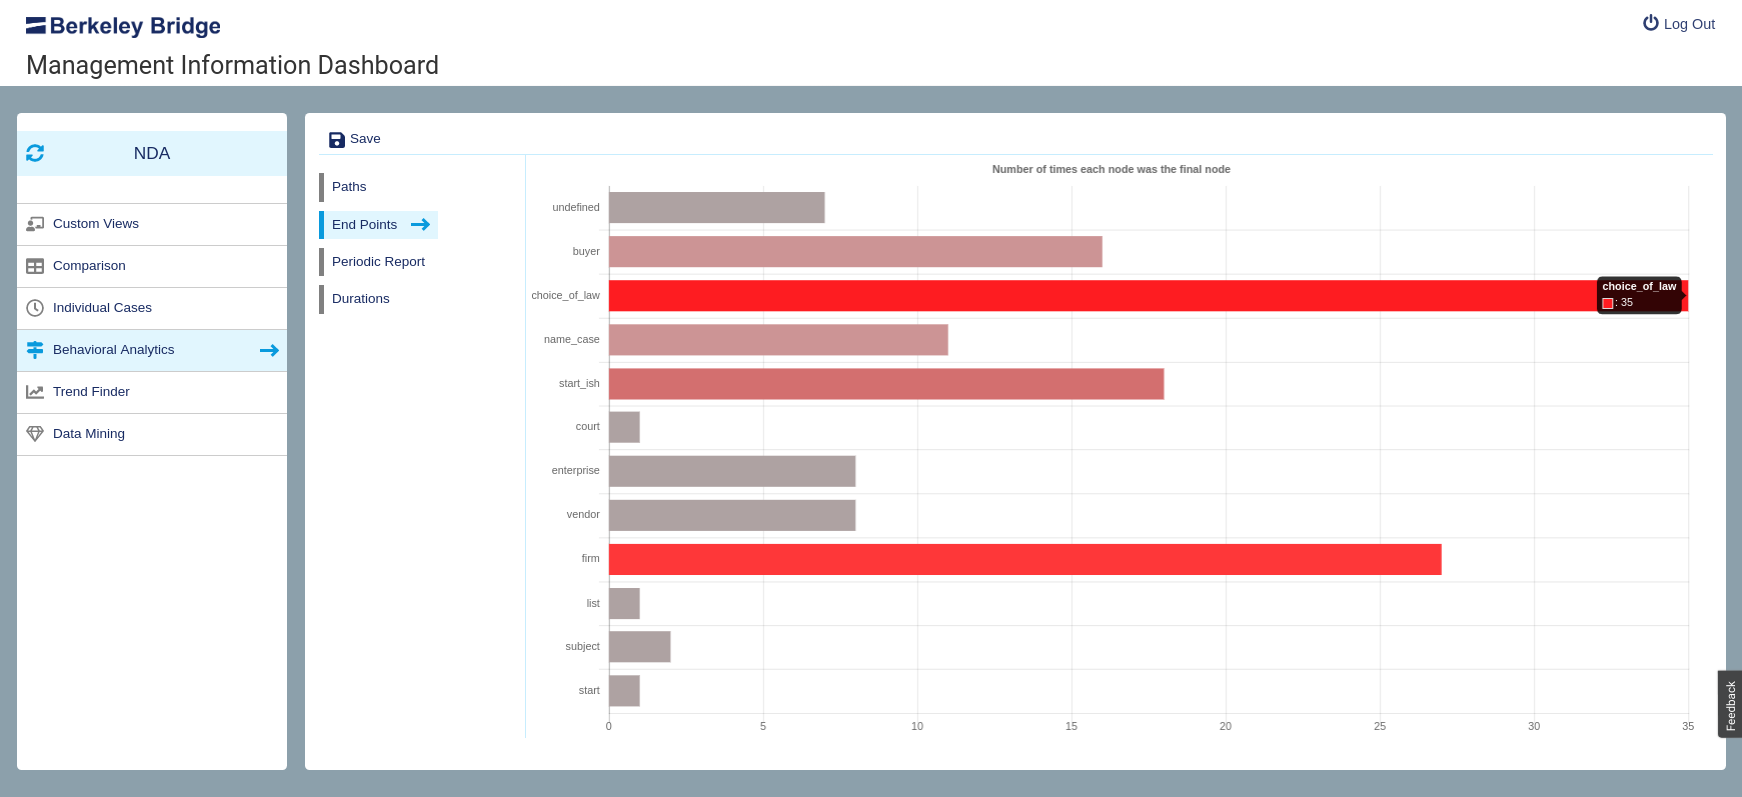Open Trend Finder in the sidebar

coord(152,392)
